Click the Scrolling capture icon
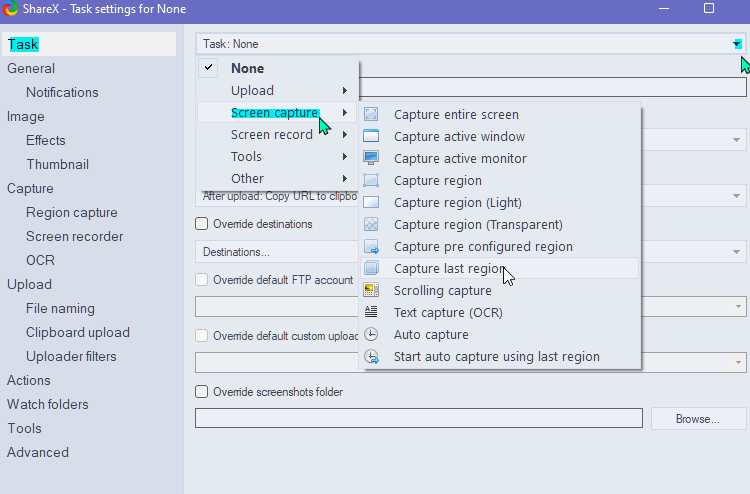Viewport: 750px width, 494px height. pyautogui.click(x=371, y=290)
